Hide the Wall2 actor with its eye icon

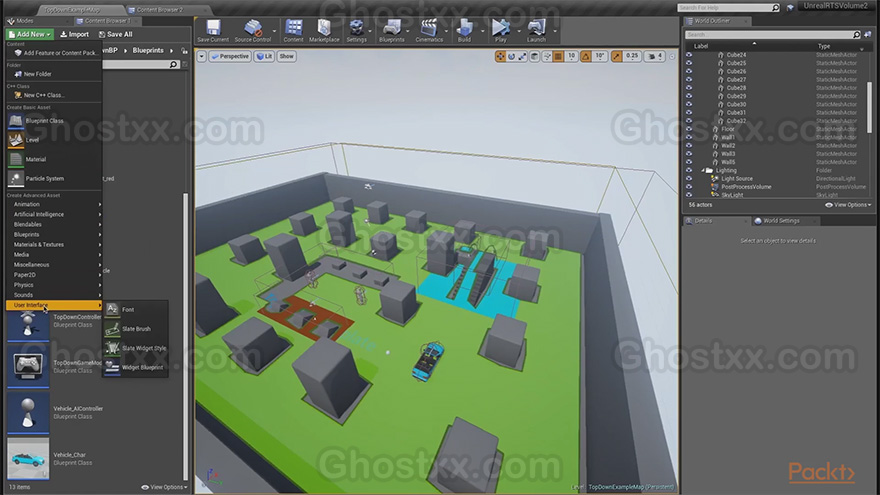[x=689, y=145]
